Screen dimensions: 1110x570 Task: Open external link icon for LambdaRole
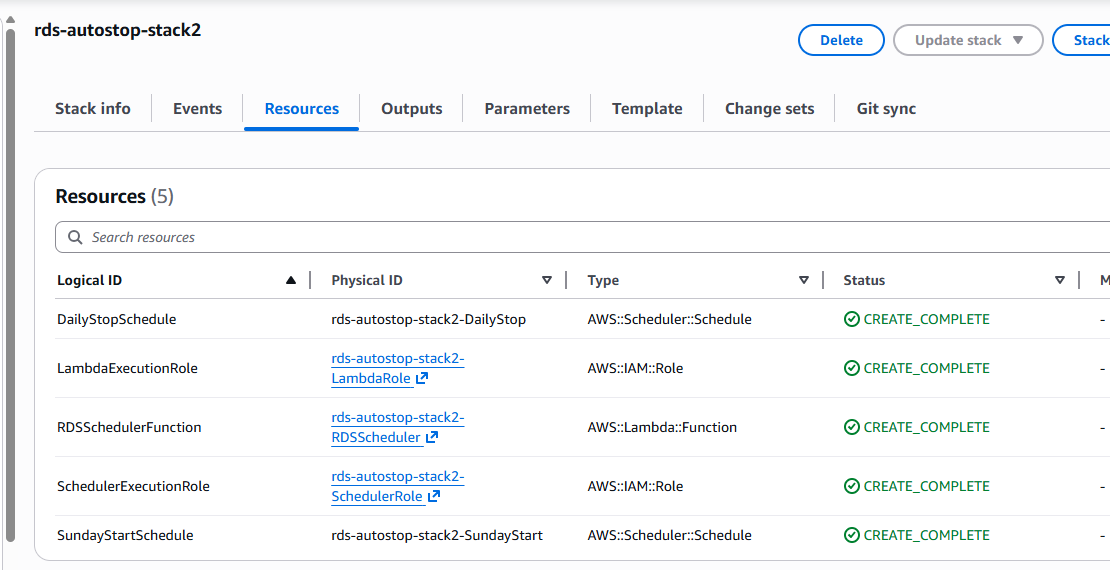[x=422, y=379]
